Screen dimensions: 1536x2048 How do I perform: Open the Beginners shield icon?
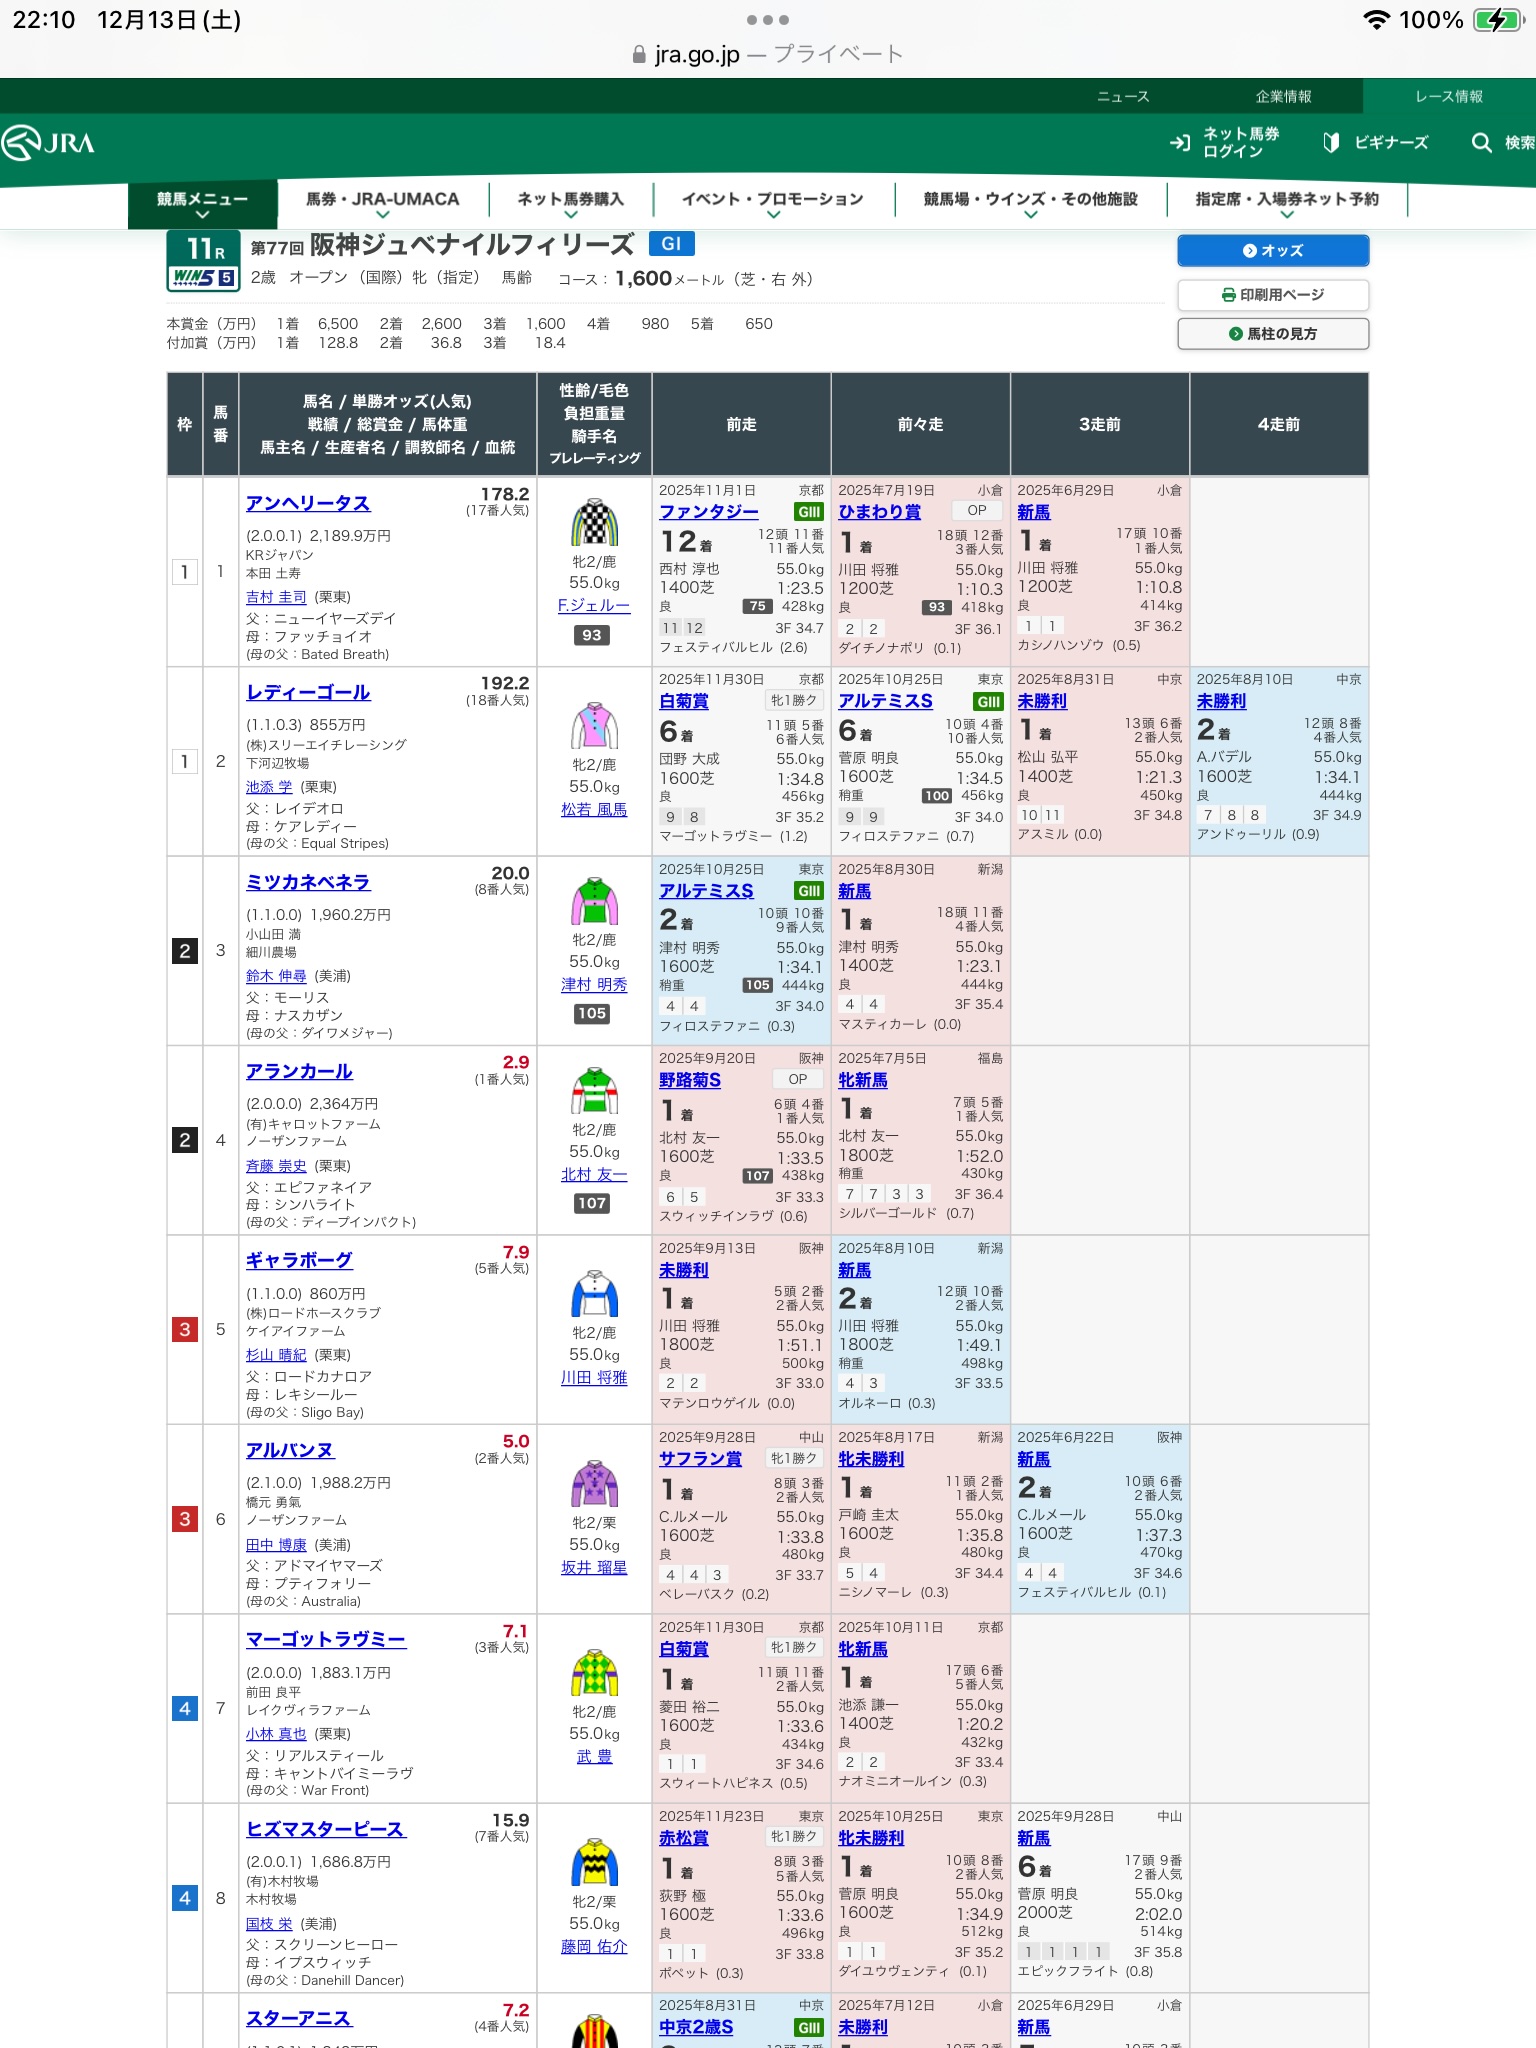point(1331,143)
